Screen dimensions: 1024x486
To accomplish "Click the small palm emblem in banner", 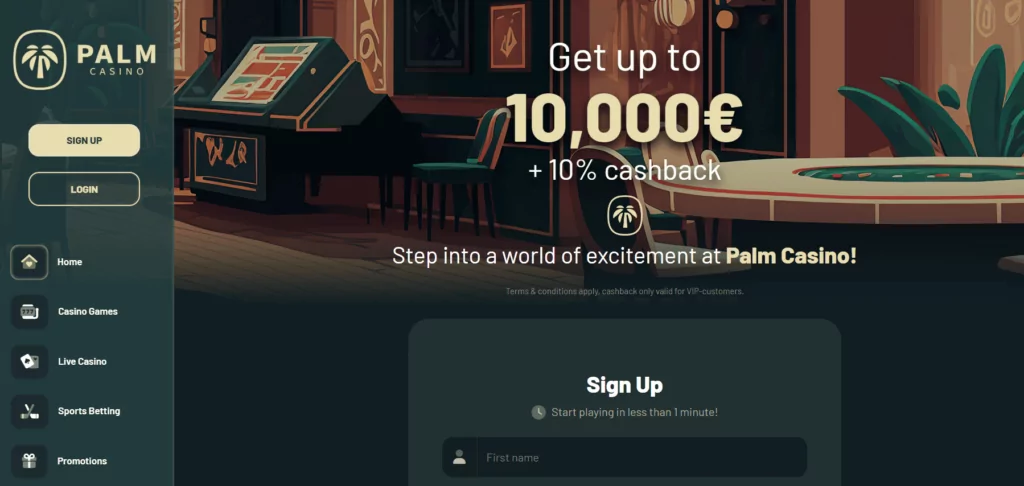I will pyautogui.click(x=624, y=216).
